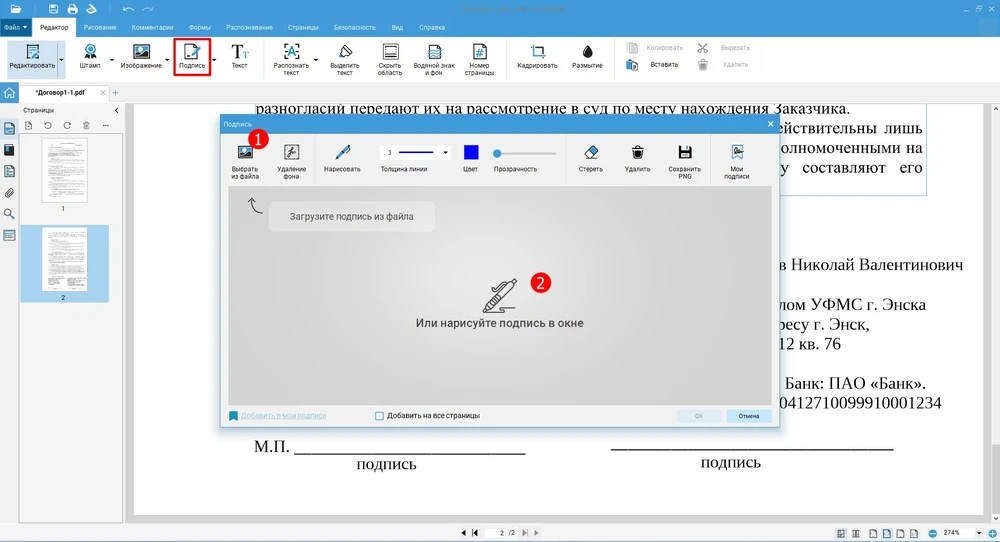
Task: Click the Добавить в мои подписи link
Action: click(x=283, y=416)
